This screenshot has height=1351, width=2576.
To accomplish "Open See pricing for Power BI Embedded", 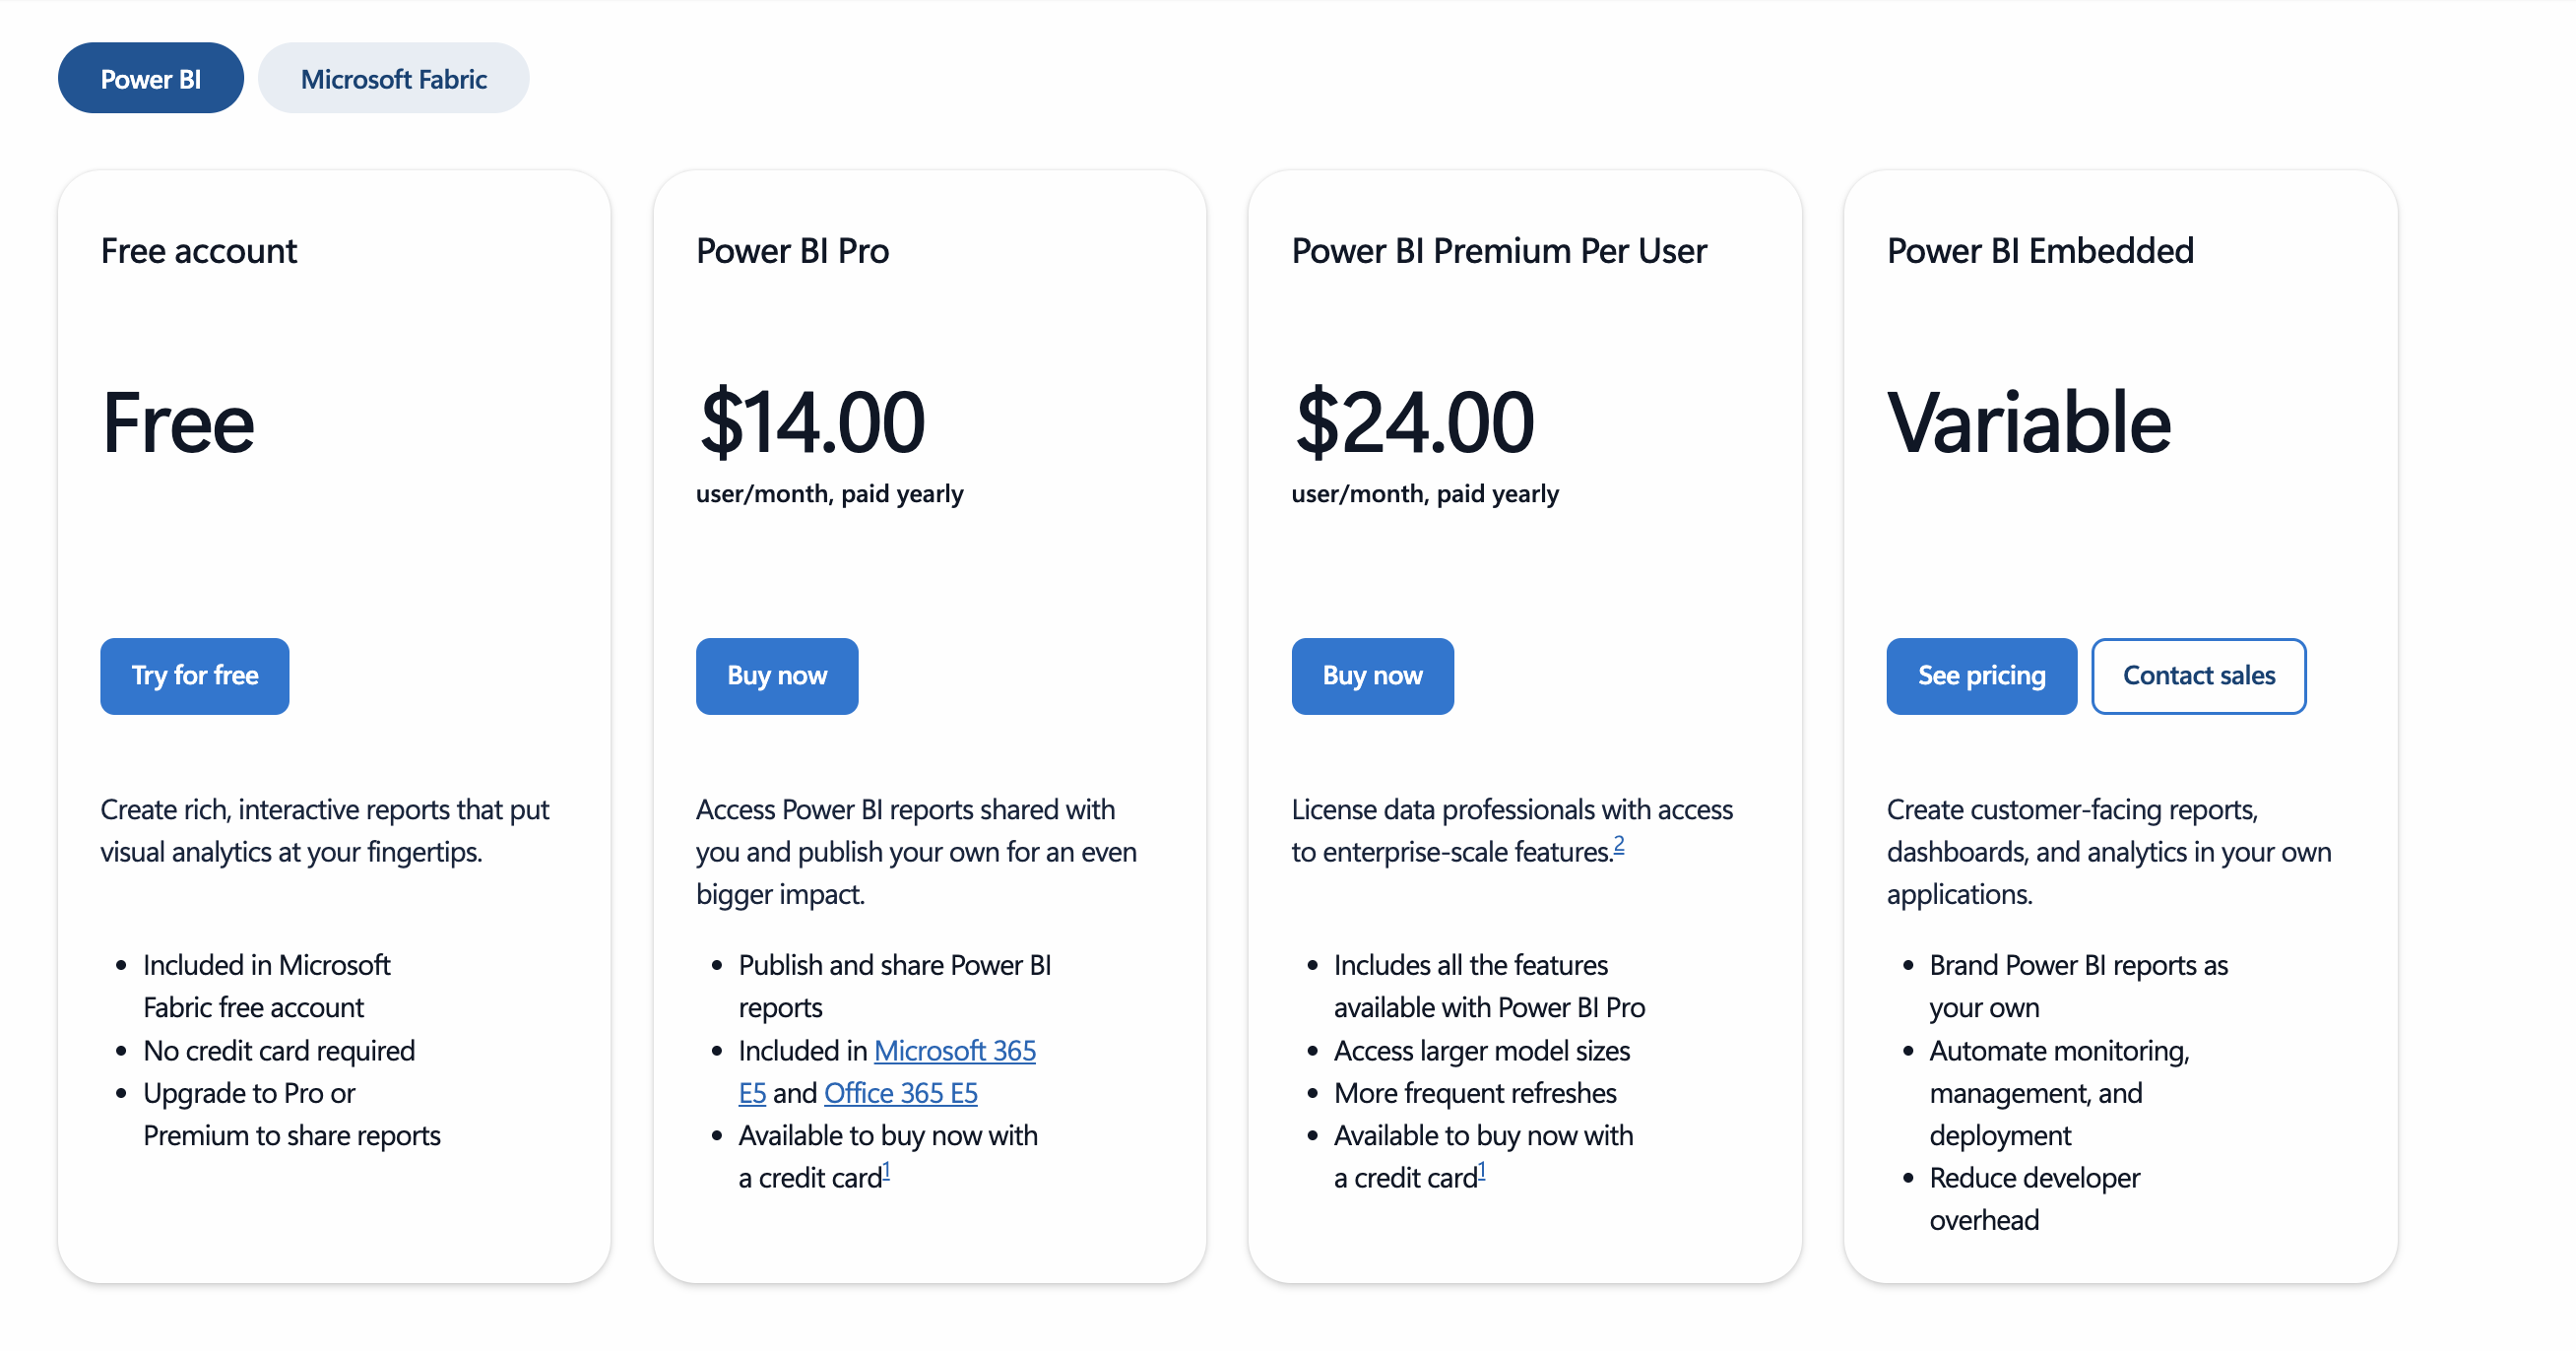I will 1981,676.
